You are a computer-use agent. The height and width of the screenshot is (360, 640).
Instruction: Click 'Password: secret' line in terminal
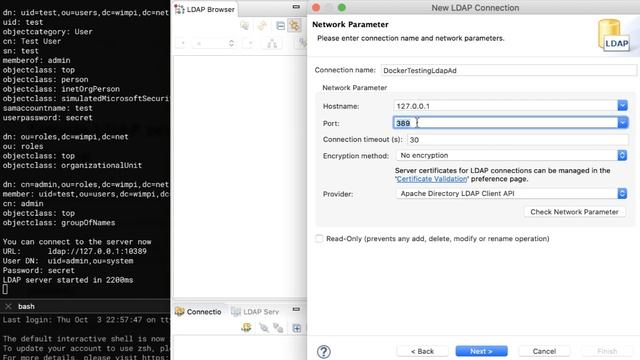click(x=38, y=270)
